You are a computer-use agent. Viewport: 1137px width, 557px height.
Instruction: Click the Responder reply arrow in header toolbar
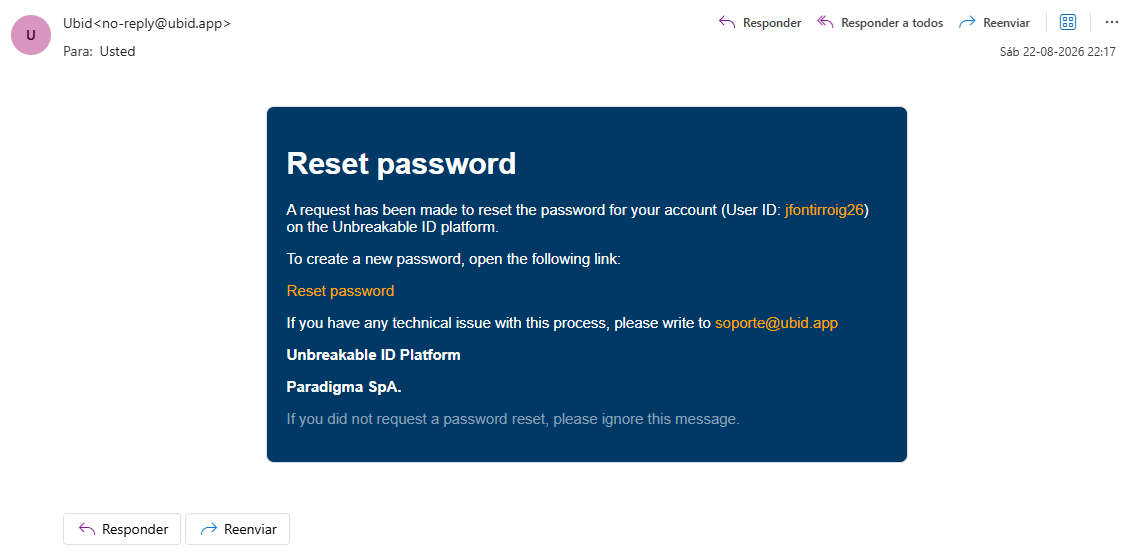tap(727, 22)
